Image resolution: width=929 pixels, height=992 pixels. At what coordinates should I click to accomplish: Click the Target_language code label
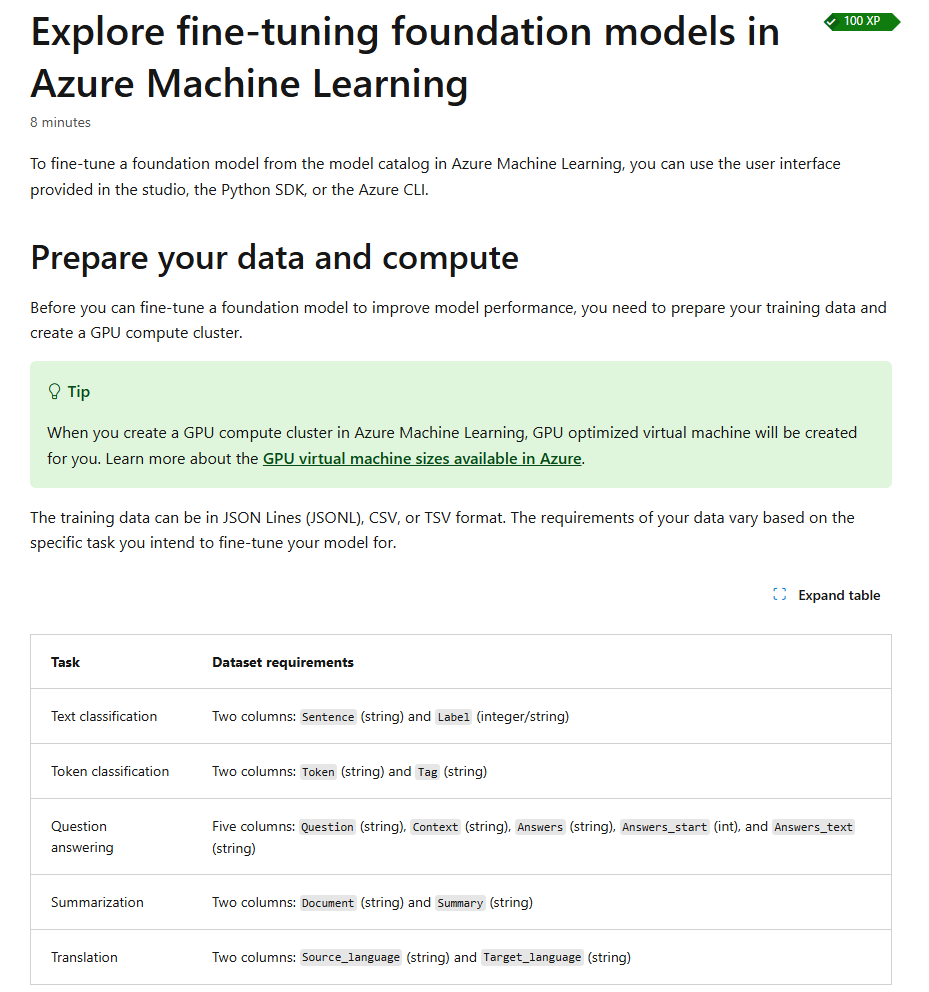click(532, 957)
